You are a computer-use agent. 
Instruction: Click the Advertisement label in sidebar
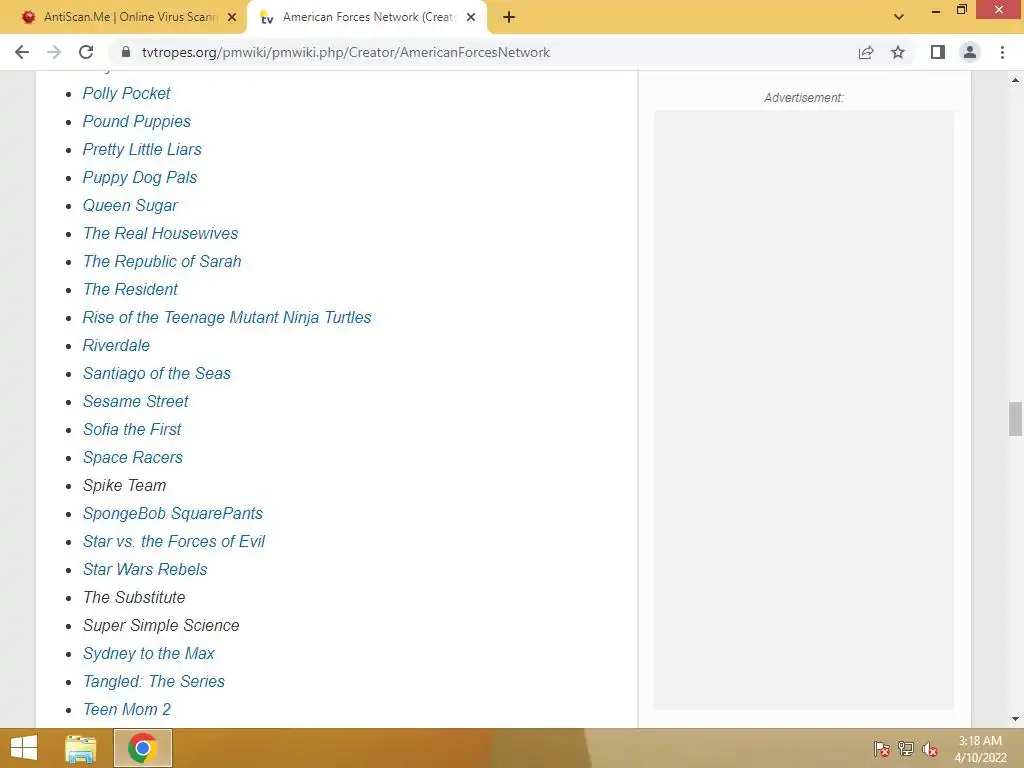coord(804,98)
